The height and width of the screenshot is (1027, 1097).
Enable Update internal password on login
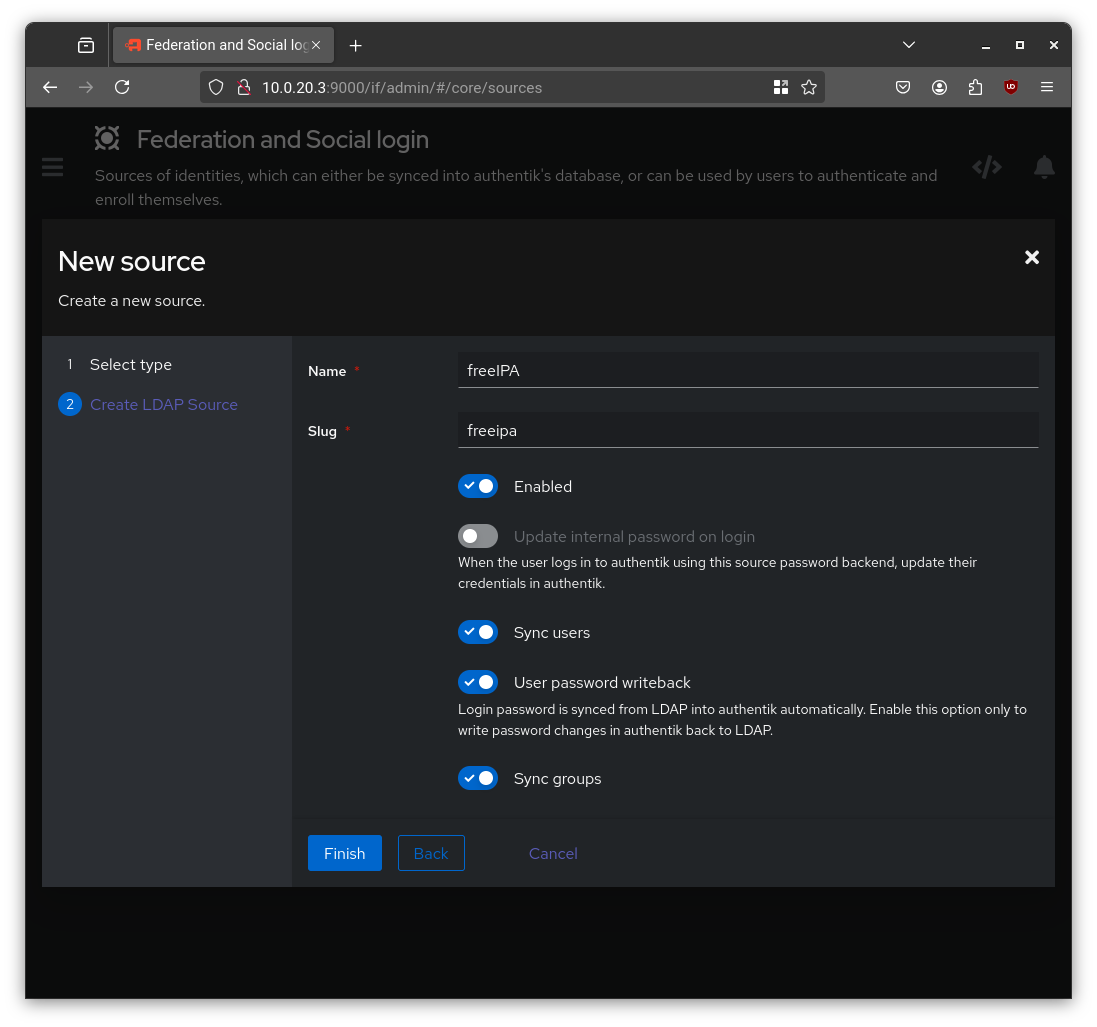(478, 537)
